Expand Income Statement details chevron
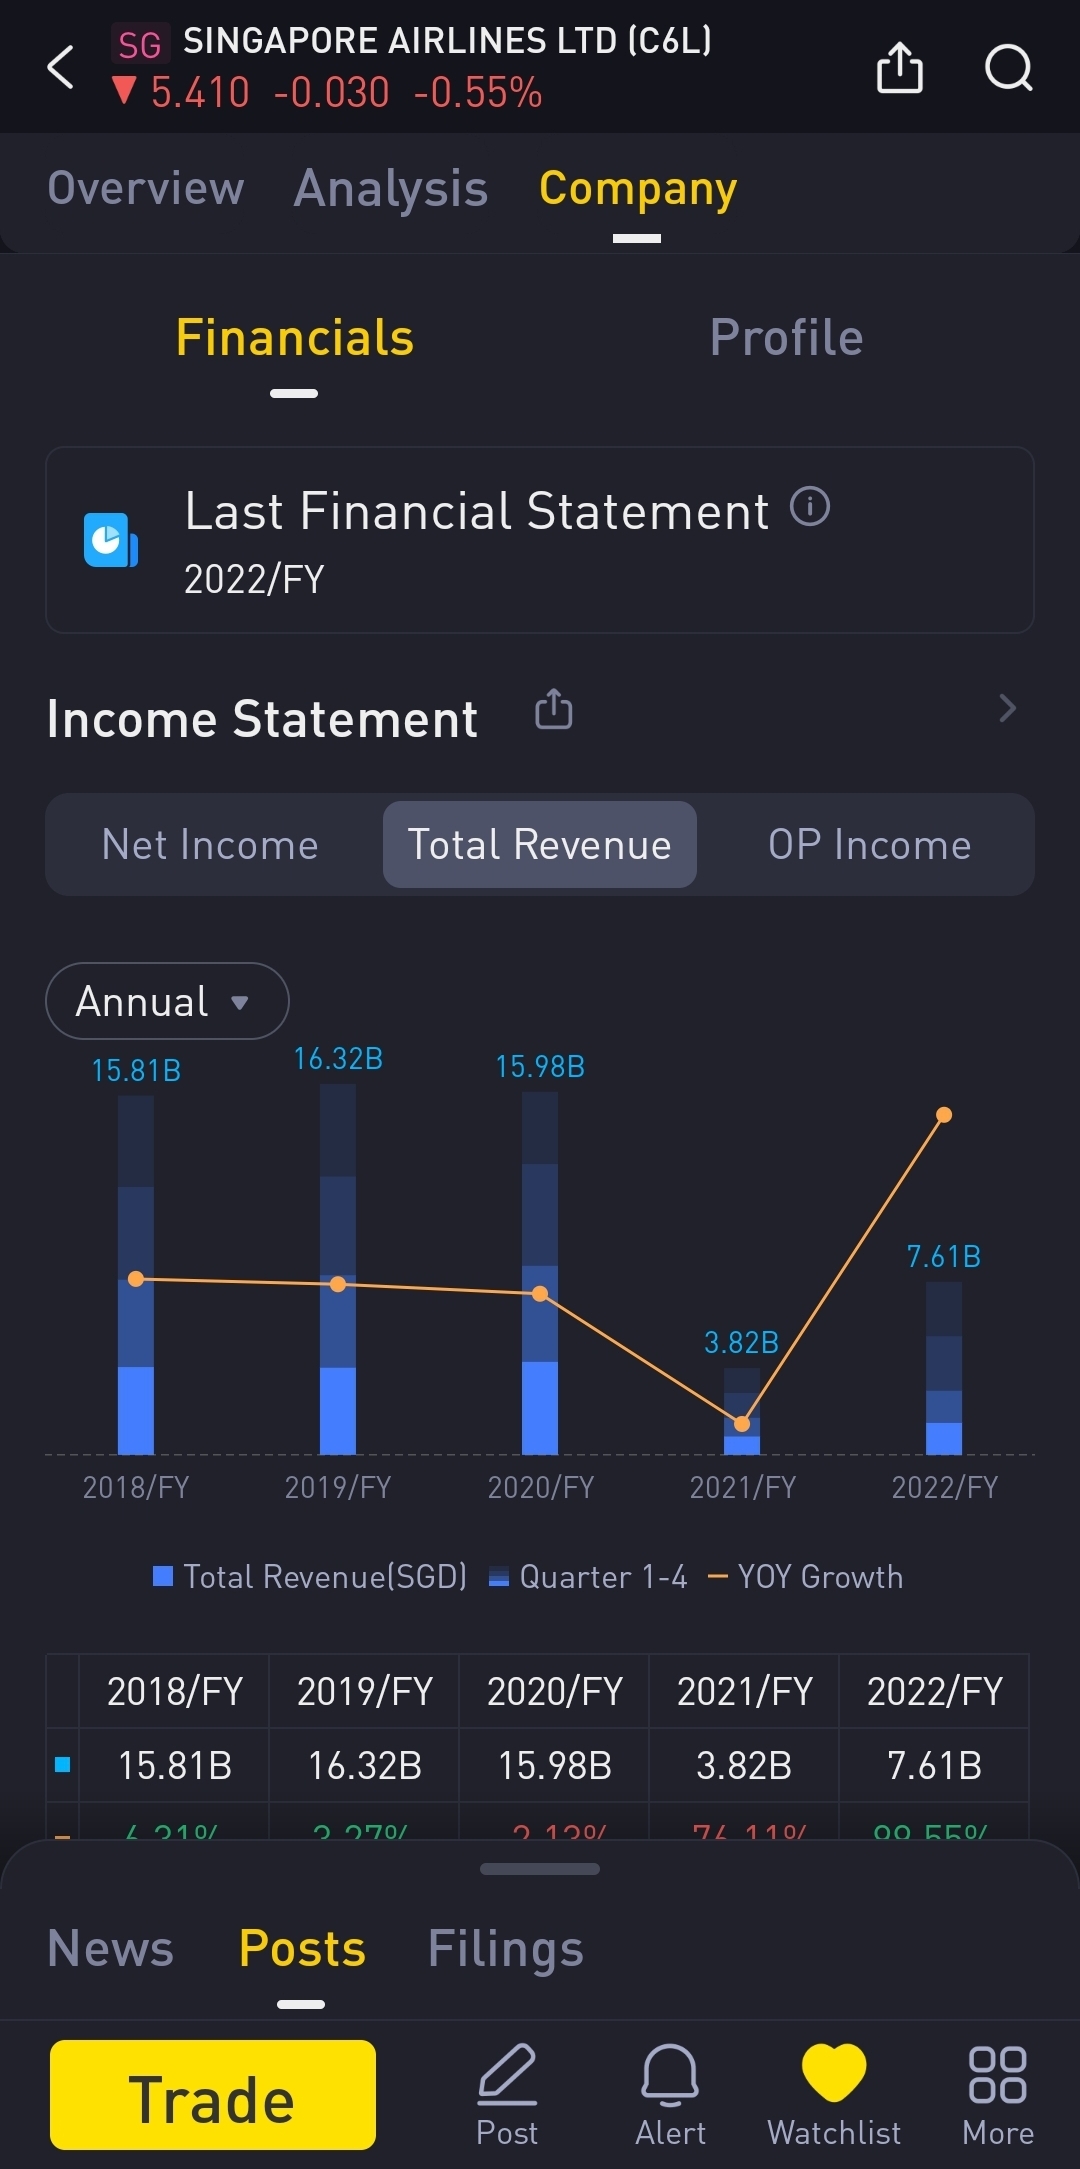The height and width of the screenshot is (2169, 1080). 1007,708
